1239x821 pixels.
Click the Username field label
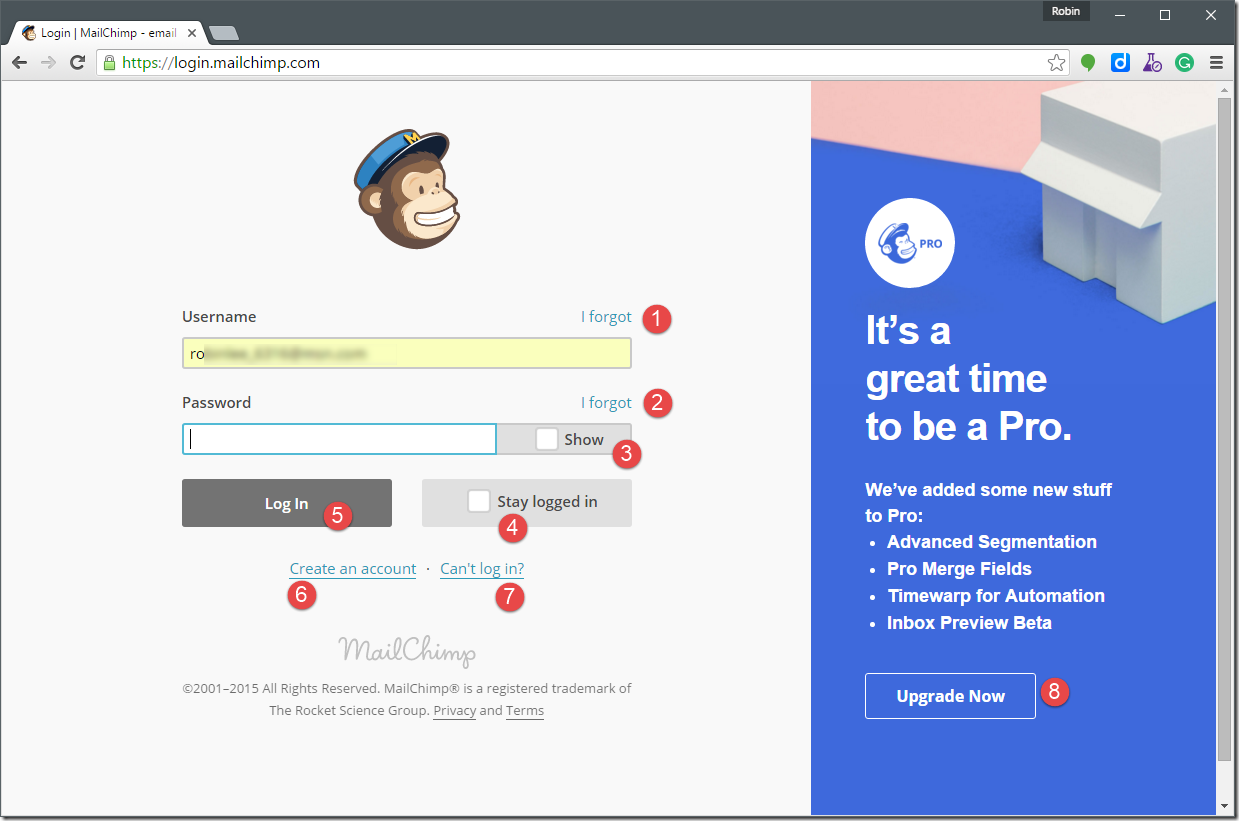click(x=219, y=317)
